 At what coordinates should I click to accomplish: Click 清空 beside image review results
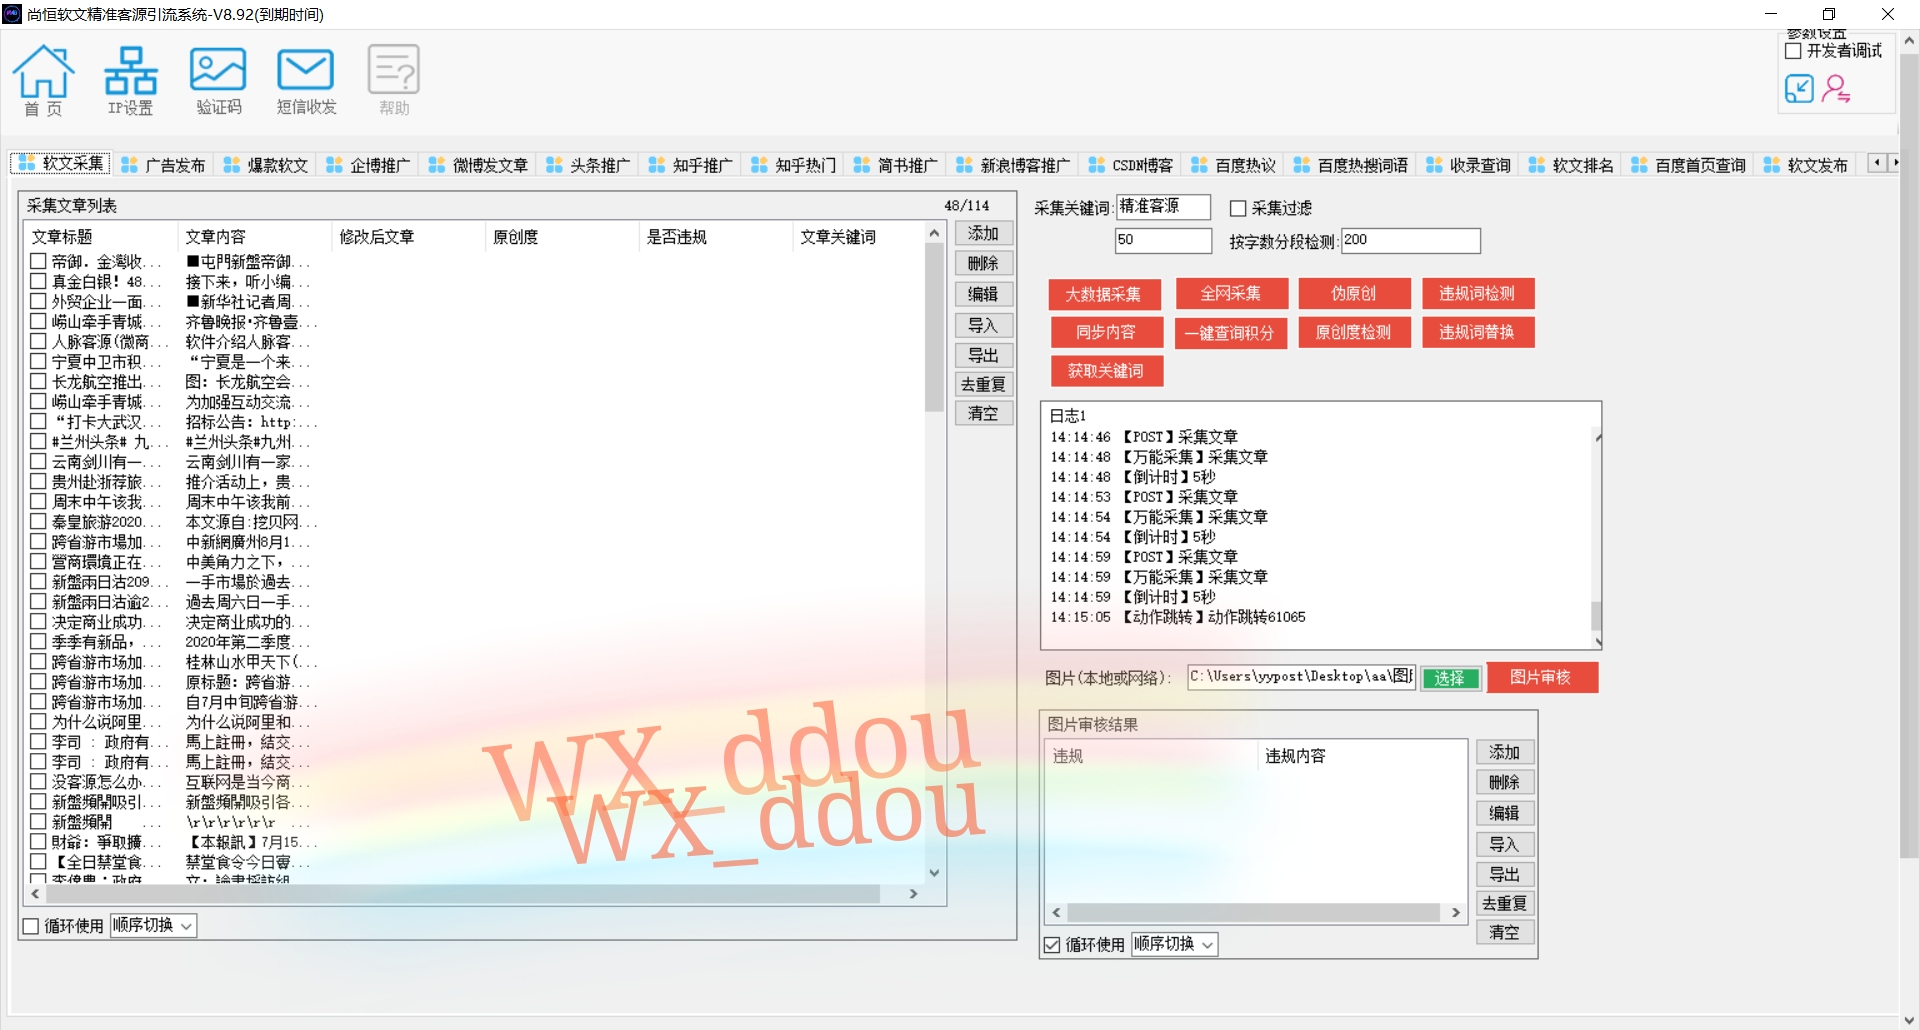(1505, 932)
